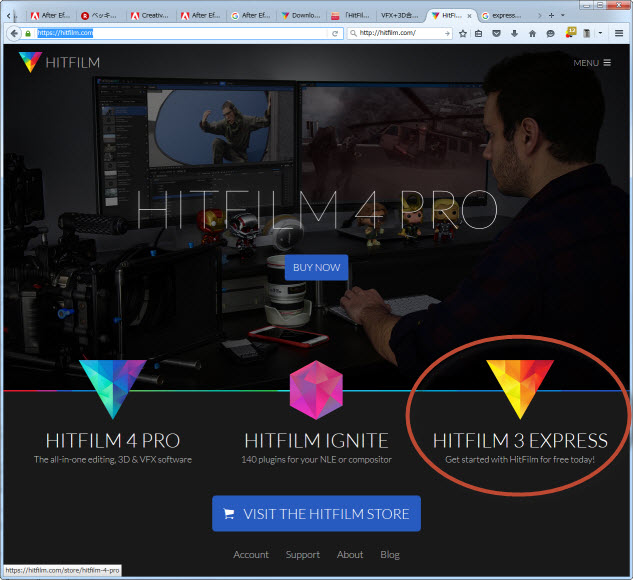Viewport: 633px width, 580px height.
Task: Click the HitFilm logo in header
Action: tap(59, 62)
